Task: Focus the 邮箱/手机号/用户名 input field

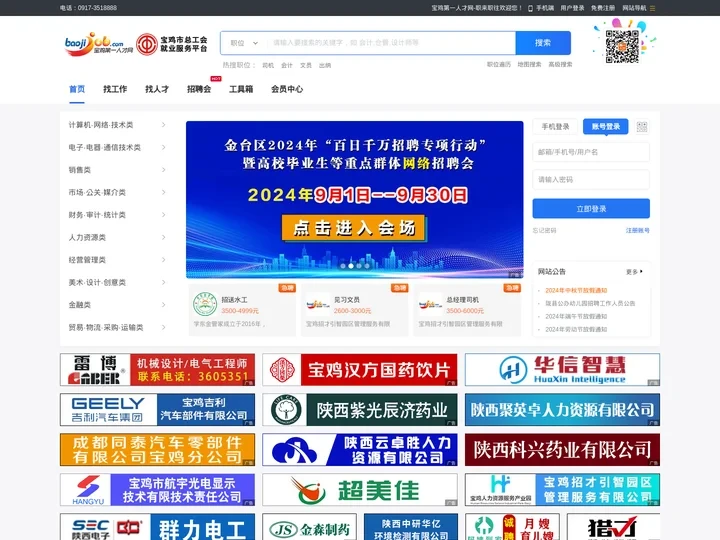Action: pos(591,152)
